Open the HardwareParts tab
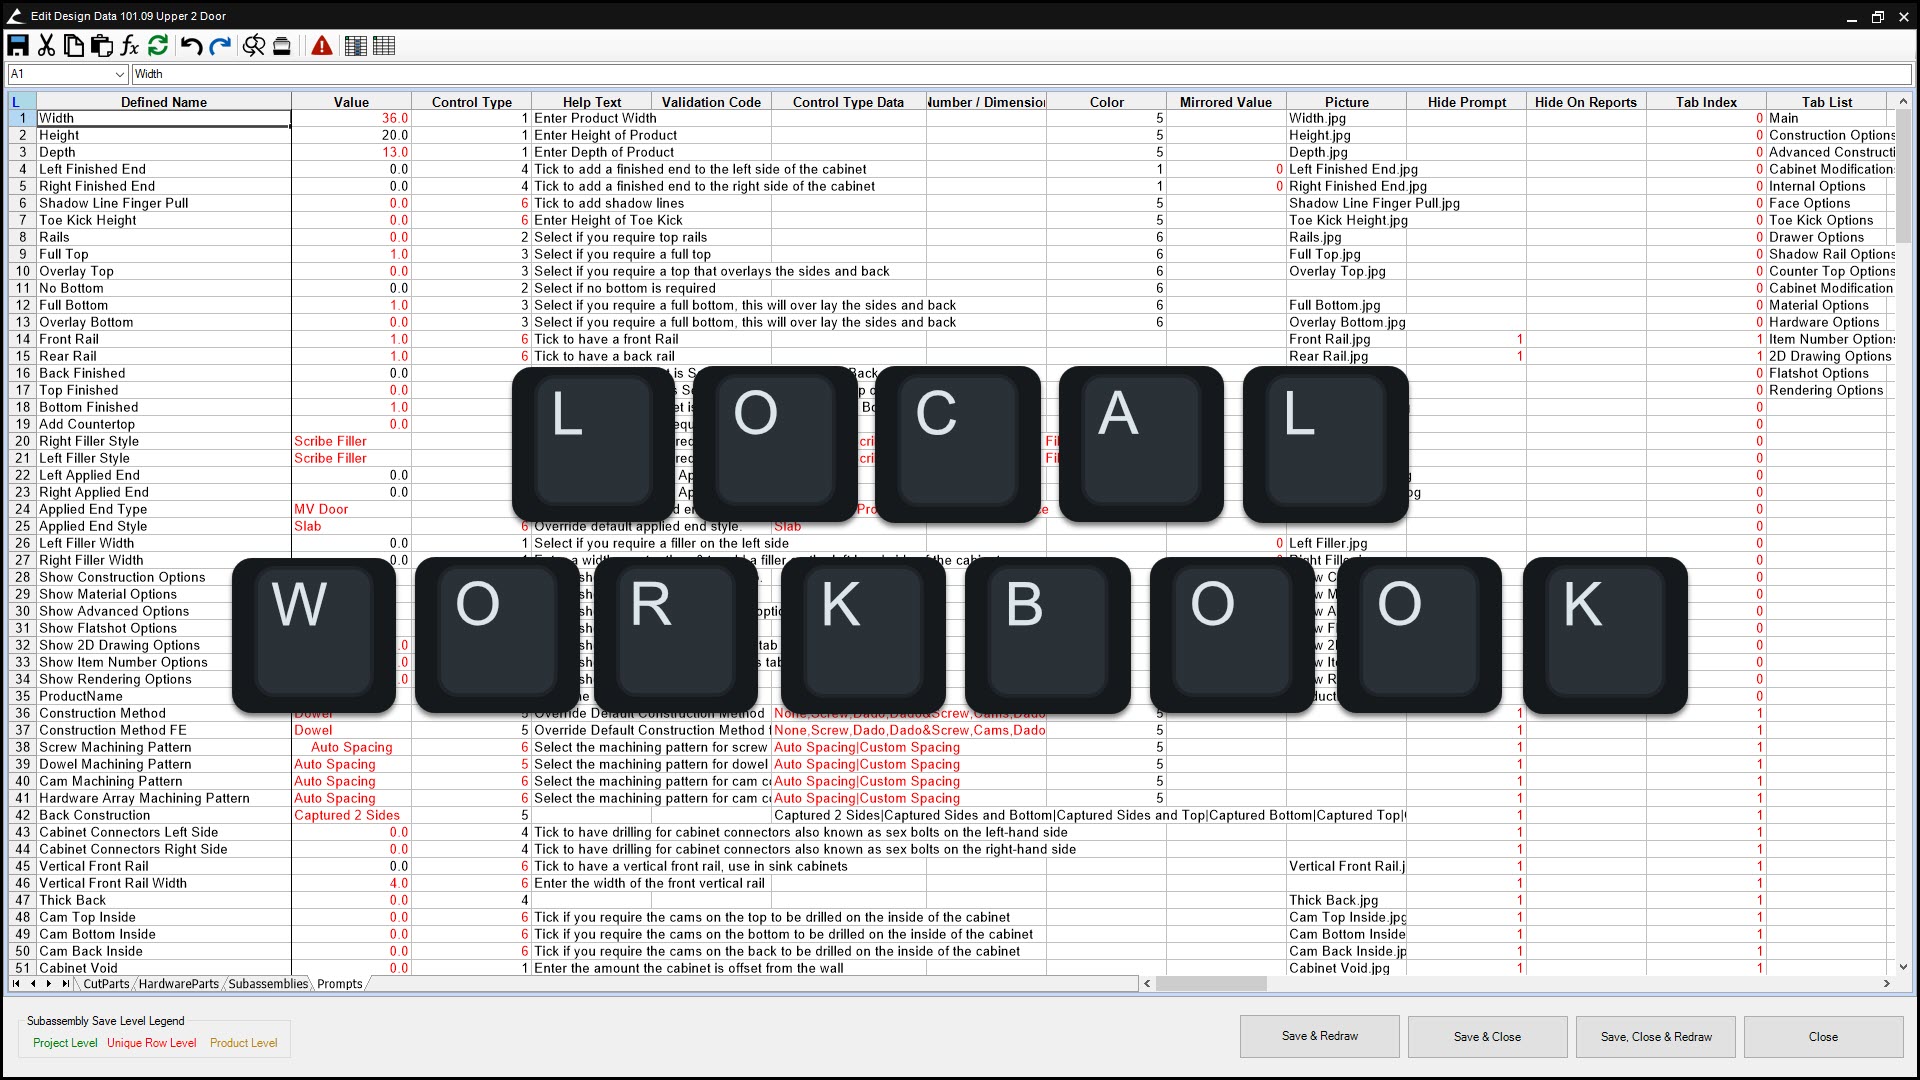Image resolution: width=1920 pixels, height=1080 pixels. point(178,984)
